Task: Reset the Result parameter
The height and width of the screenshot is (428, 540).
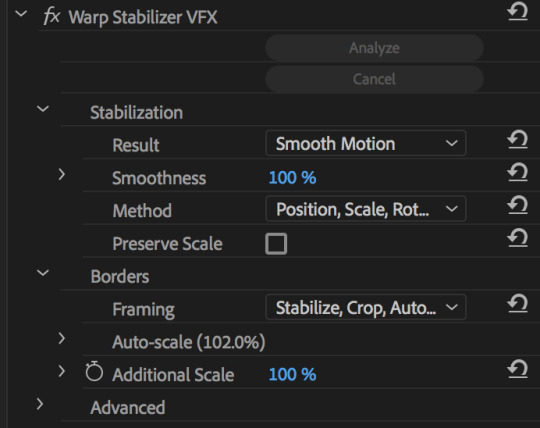Action: point(518,139)
